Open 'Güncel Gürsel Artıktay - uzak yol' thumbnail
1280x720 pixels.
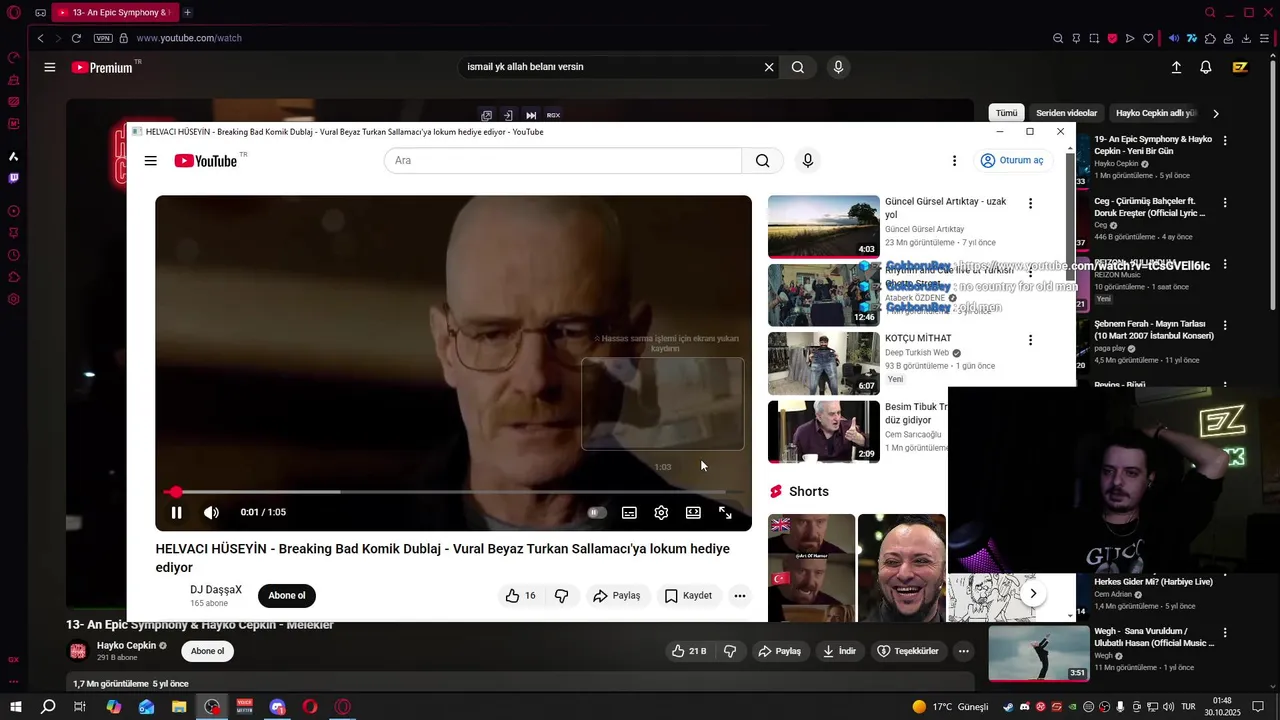824,227
